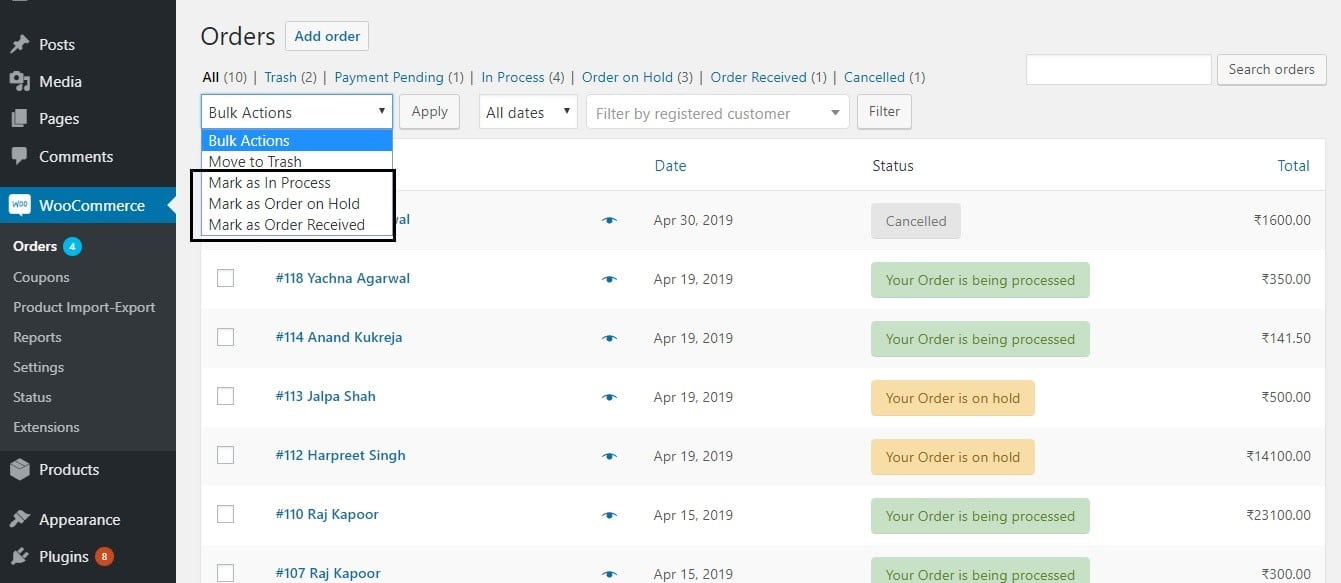This screenshot has height=583, width=1341.
Task: Click the Comments speech bubble icon
Action: 19,156
